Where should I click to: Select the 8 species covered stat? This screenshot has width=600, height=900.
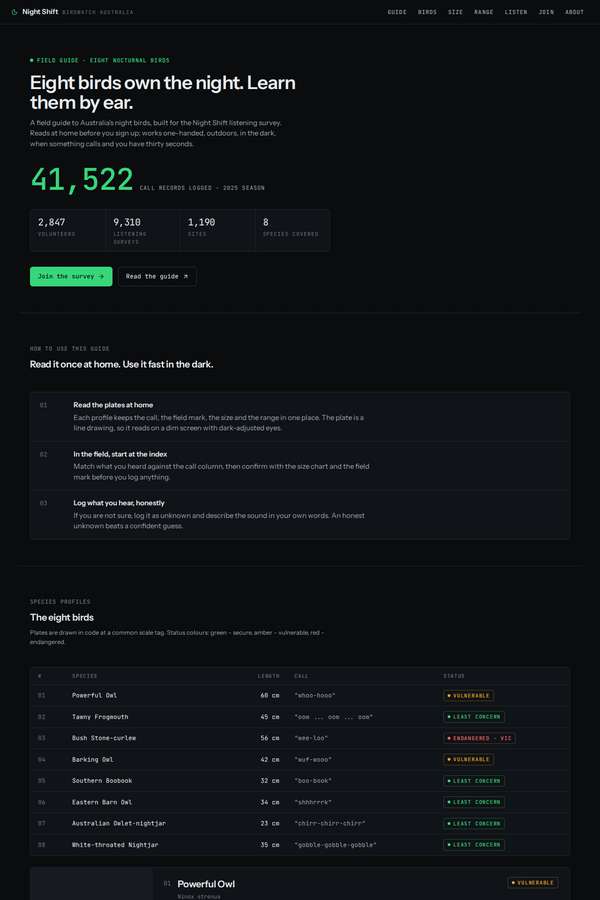click(292, 230)
